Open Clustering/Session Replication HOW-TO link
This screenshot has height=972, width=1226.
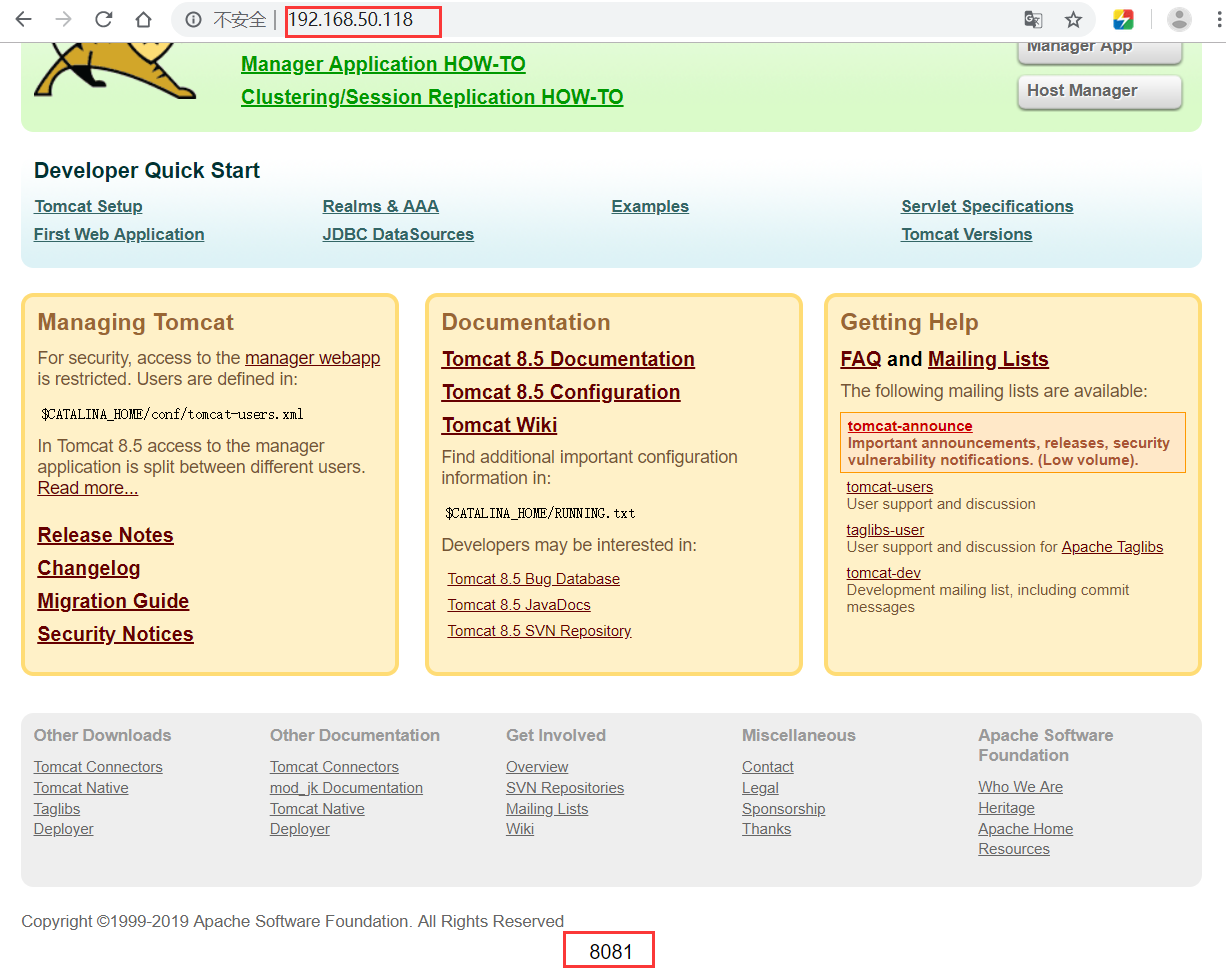coord(432,97)
